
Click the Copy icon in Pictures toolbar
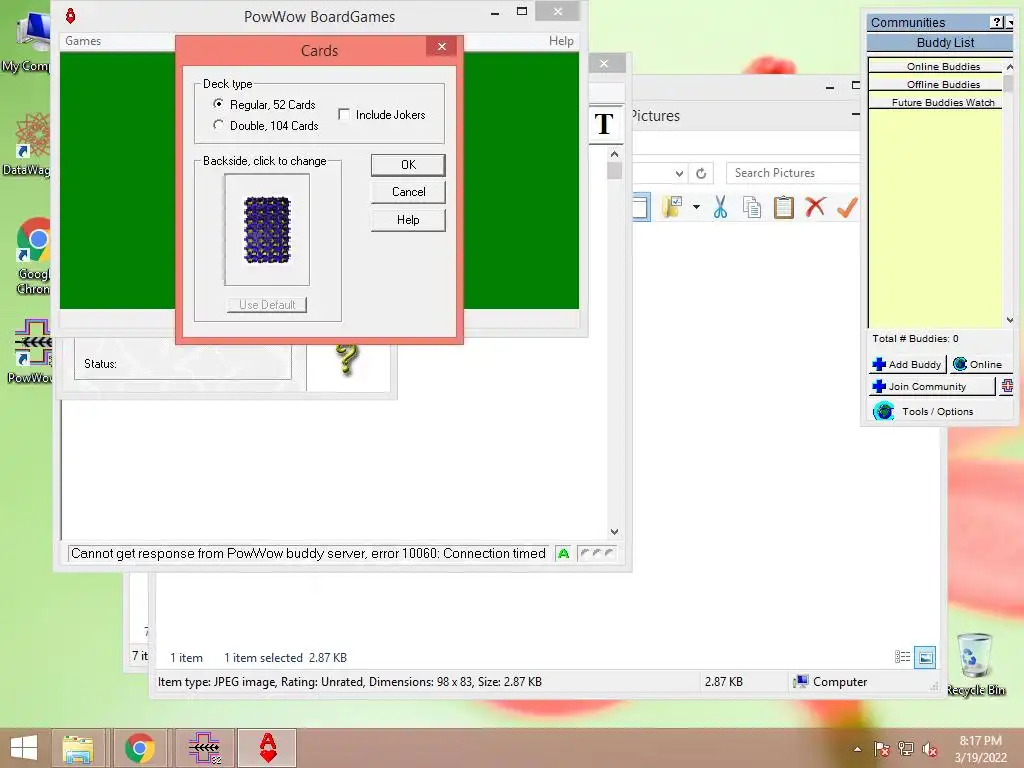click(752, 207)
